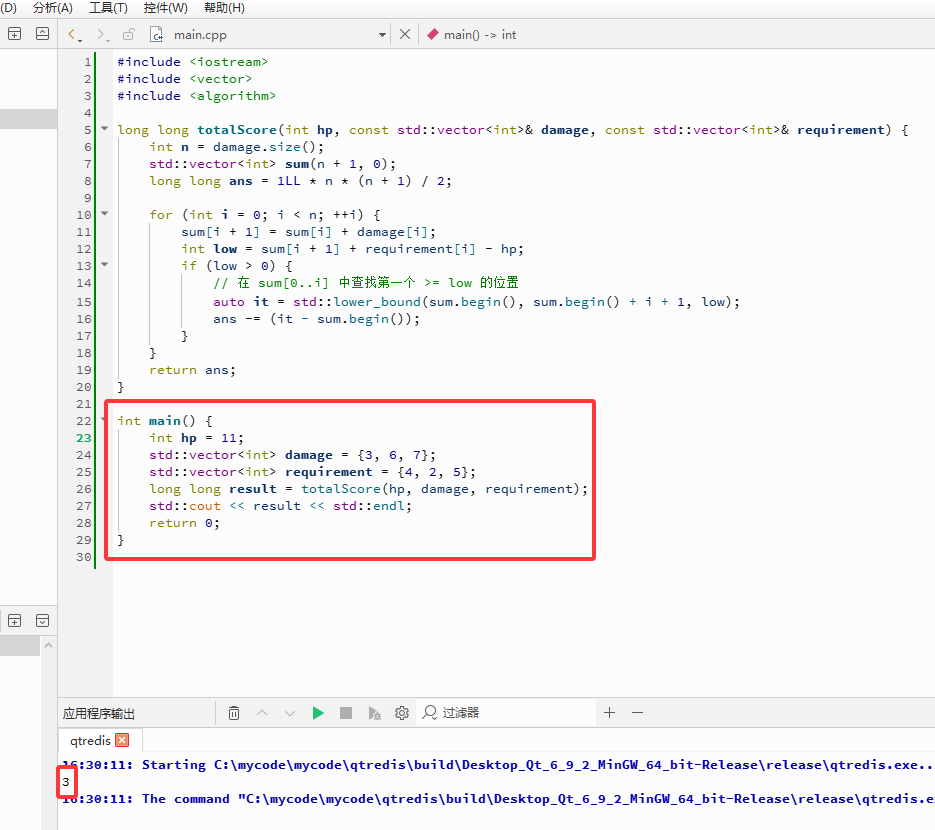The image size is (935, 830).
Task: Click the 'The command' output line
Action: pyautogui.click(x=497, y=799)
